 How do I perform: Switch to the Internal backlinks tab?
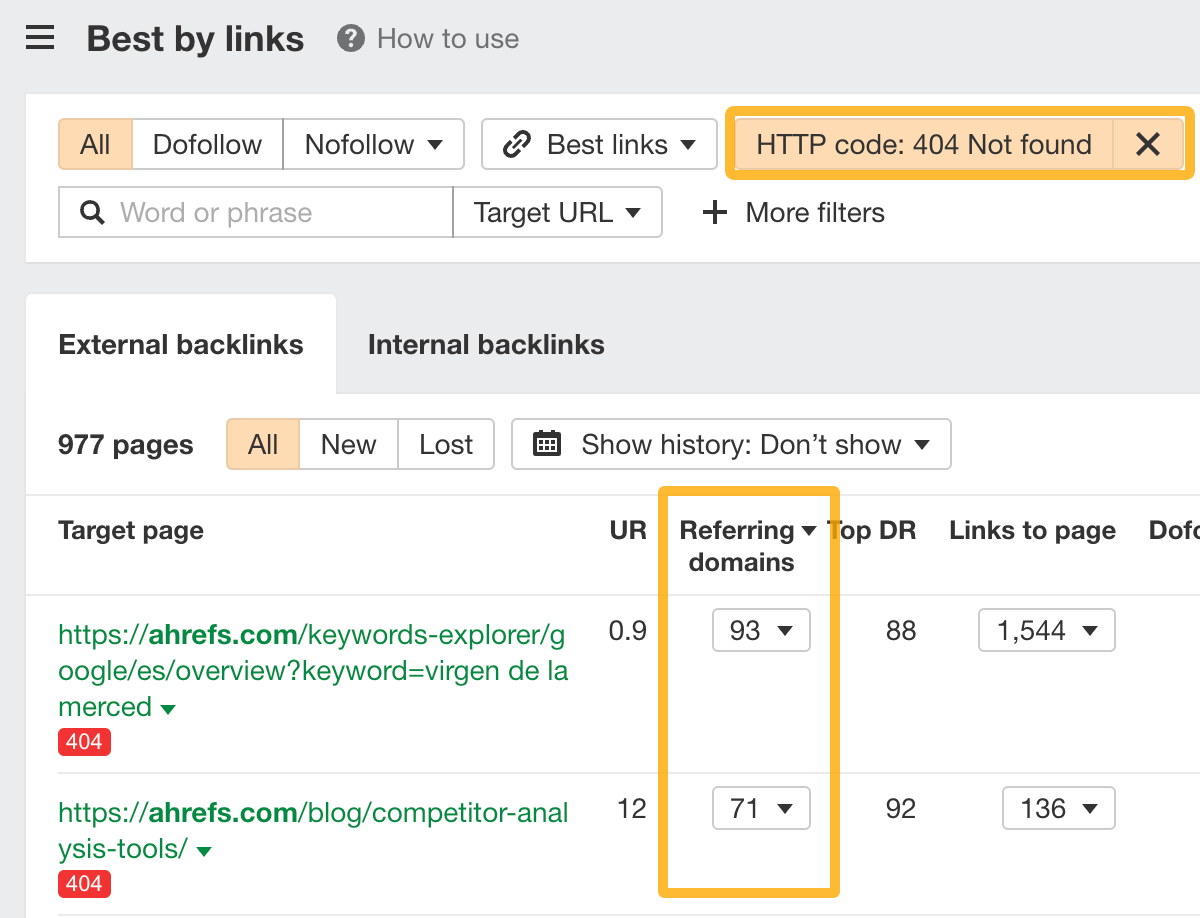[x=485, y=344]
